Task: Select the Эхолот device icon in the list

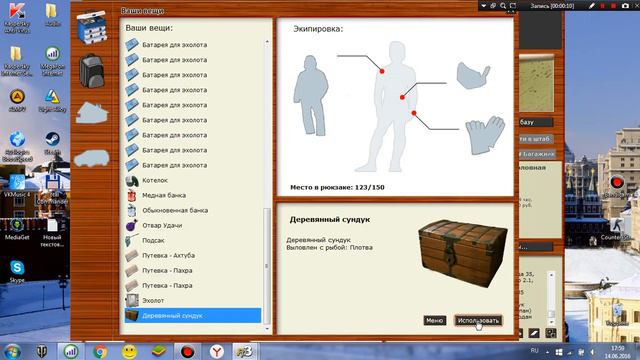Action: pos(132,300)
